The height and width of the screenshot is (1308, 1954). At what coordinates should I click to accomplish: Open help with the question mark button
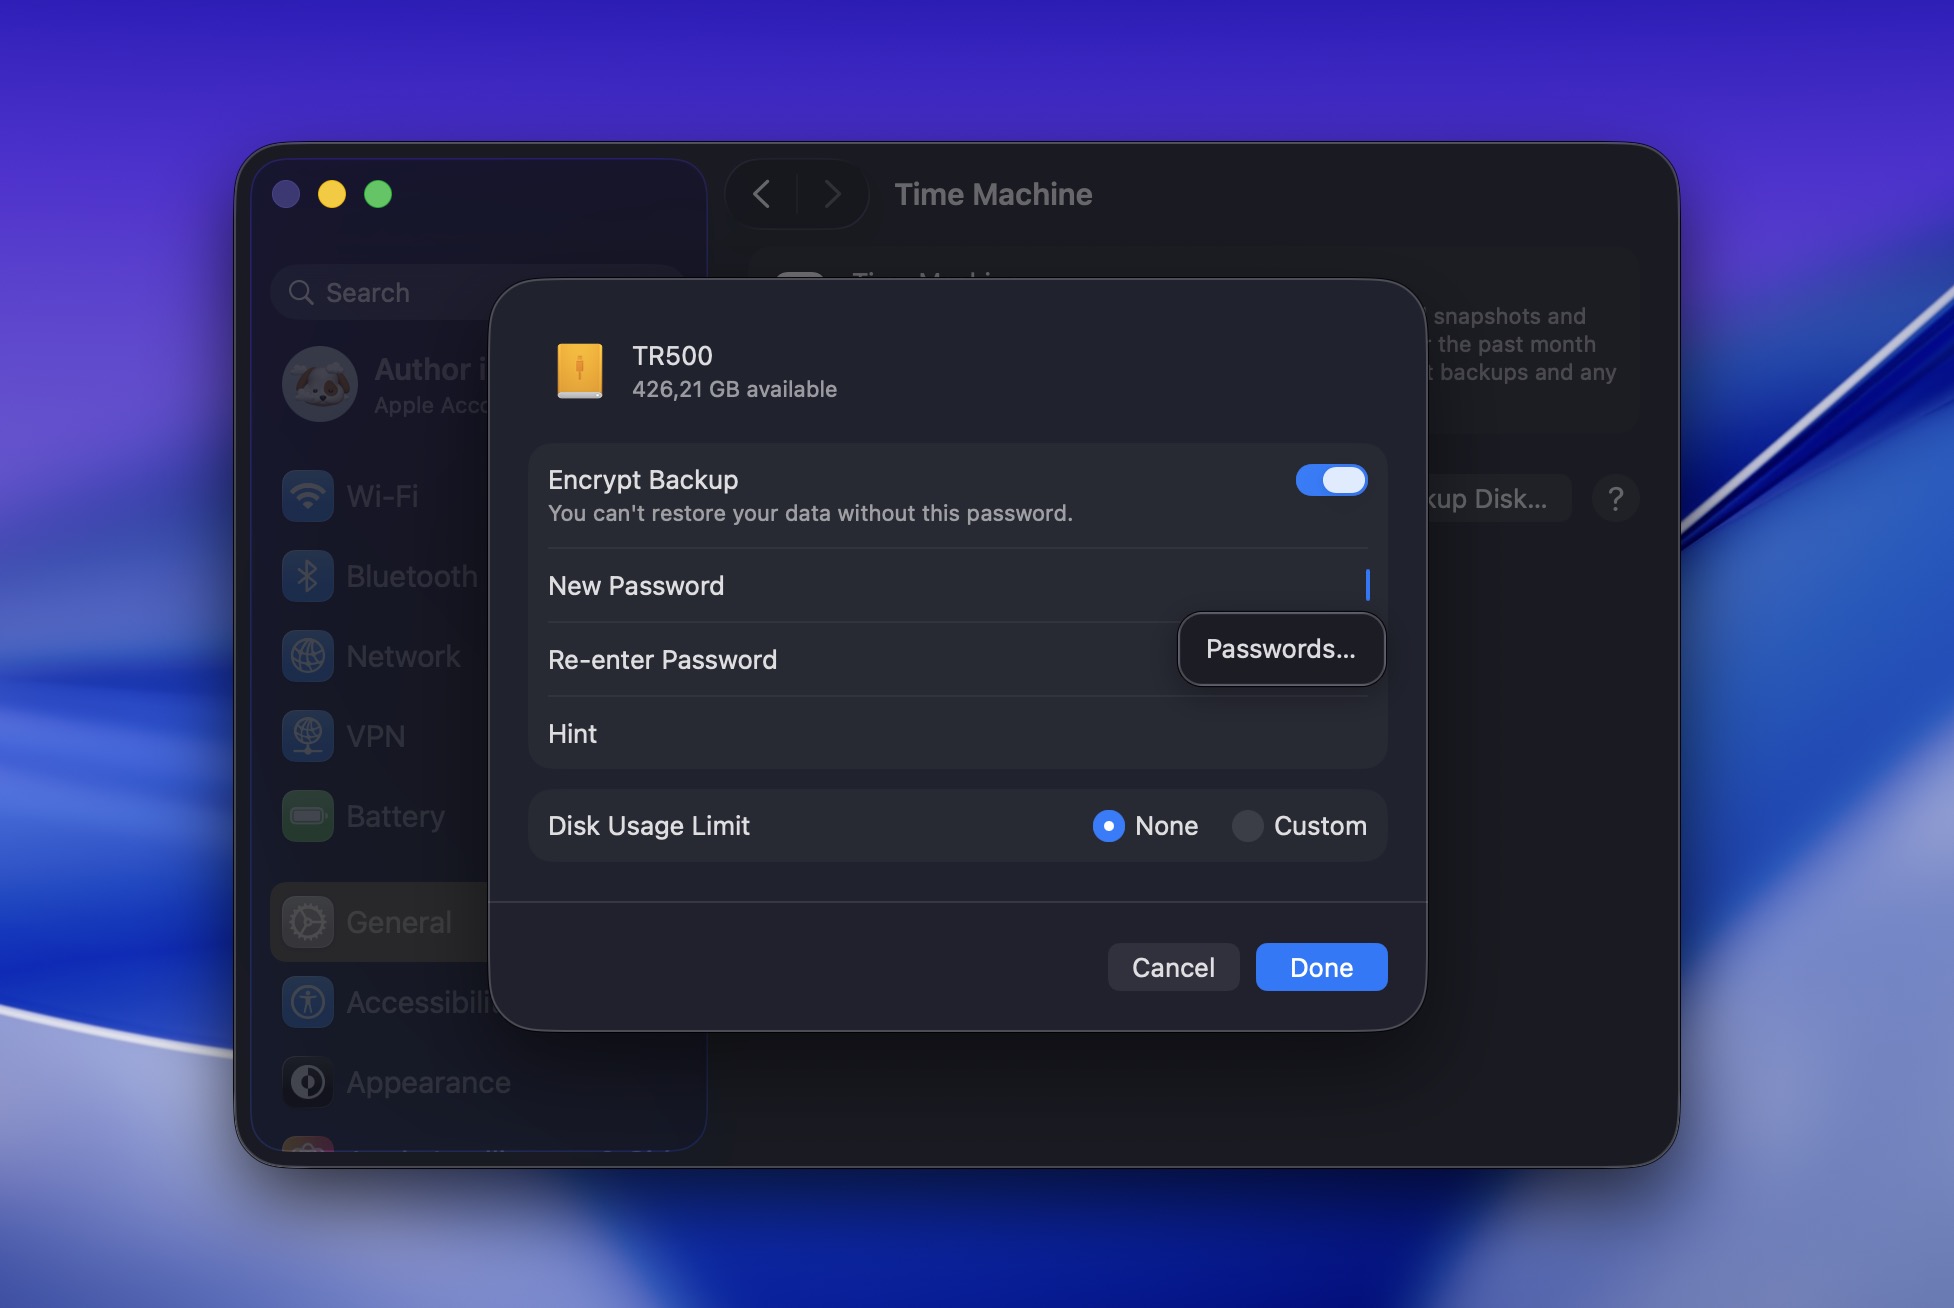click(x=1615, y=498)
